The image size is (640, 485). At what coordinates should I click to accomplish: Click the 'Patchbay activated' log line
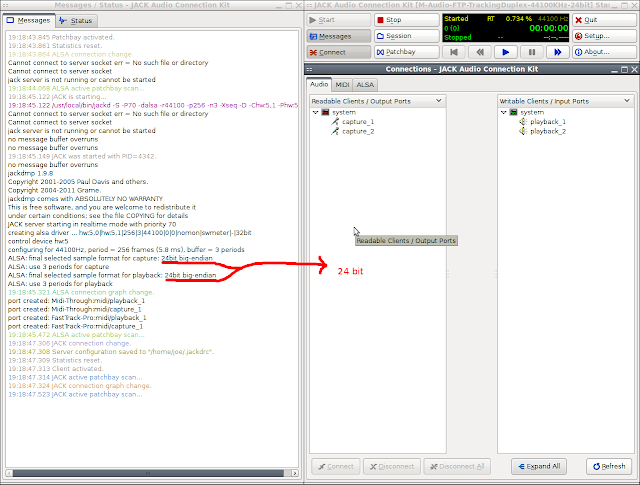pyautogui.click(x=61, y=37)
